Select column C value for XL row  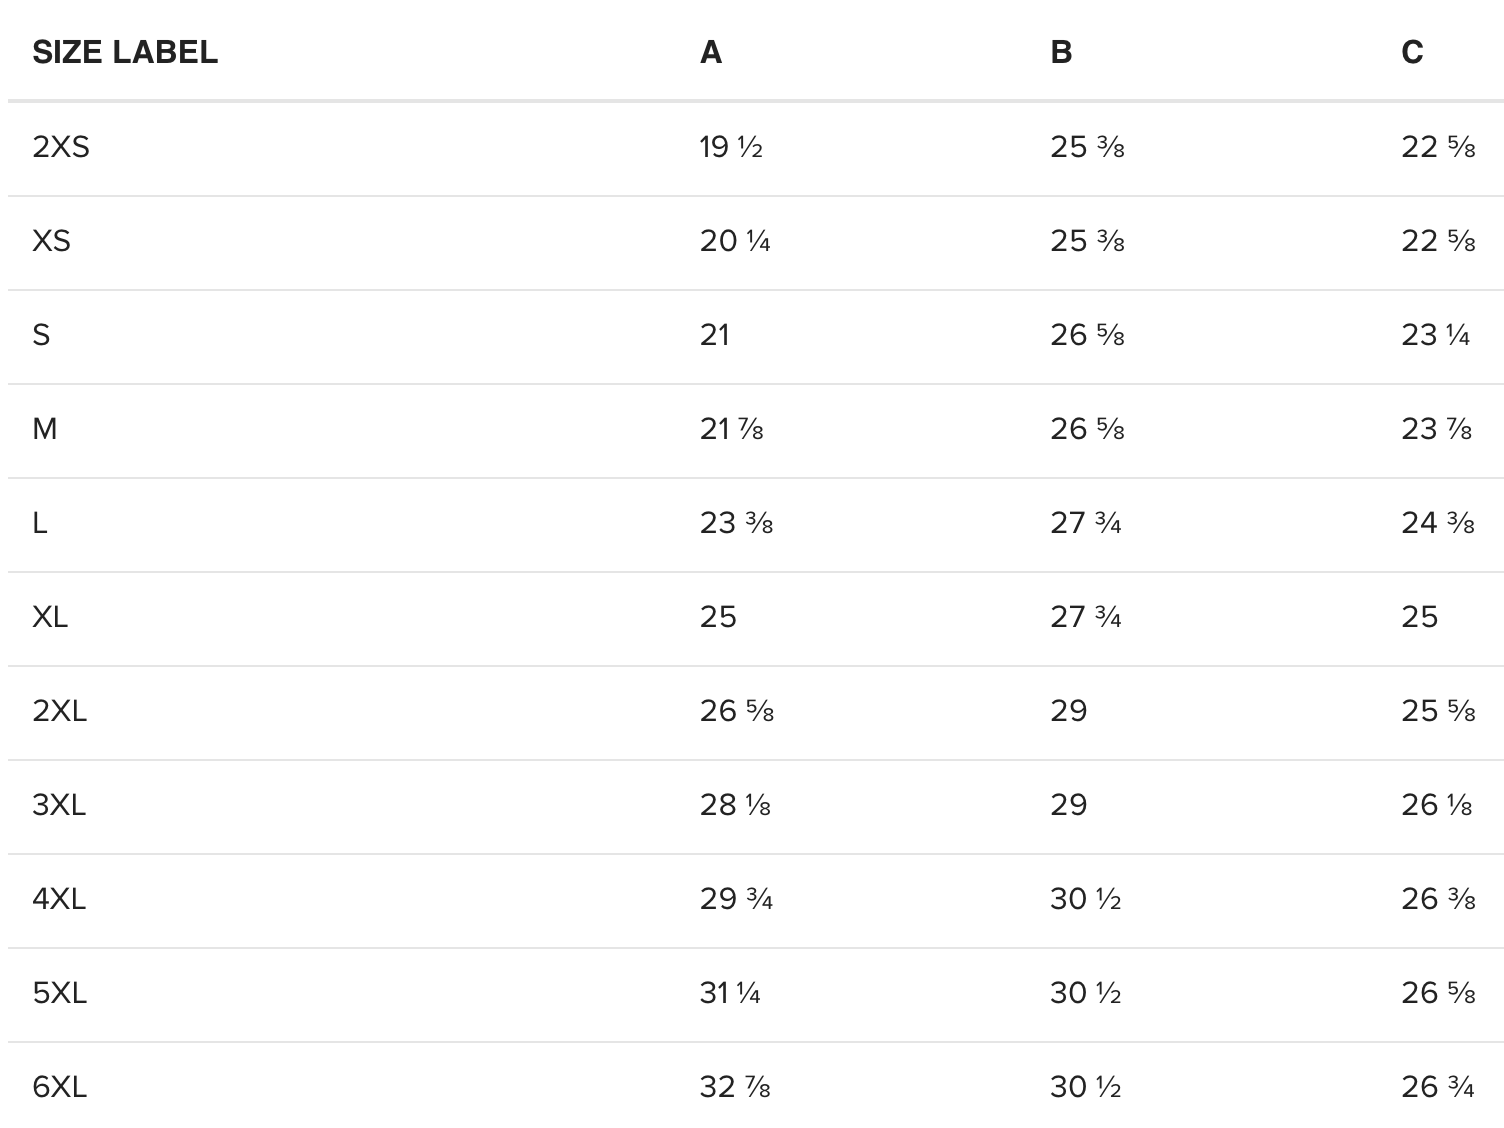pos(1419,617)
